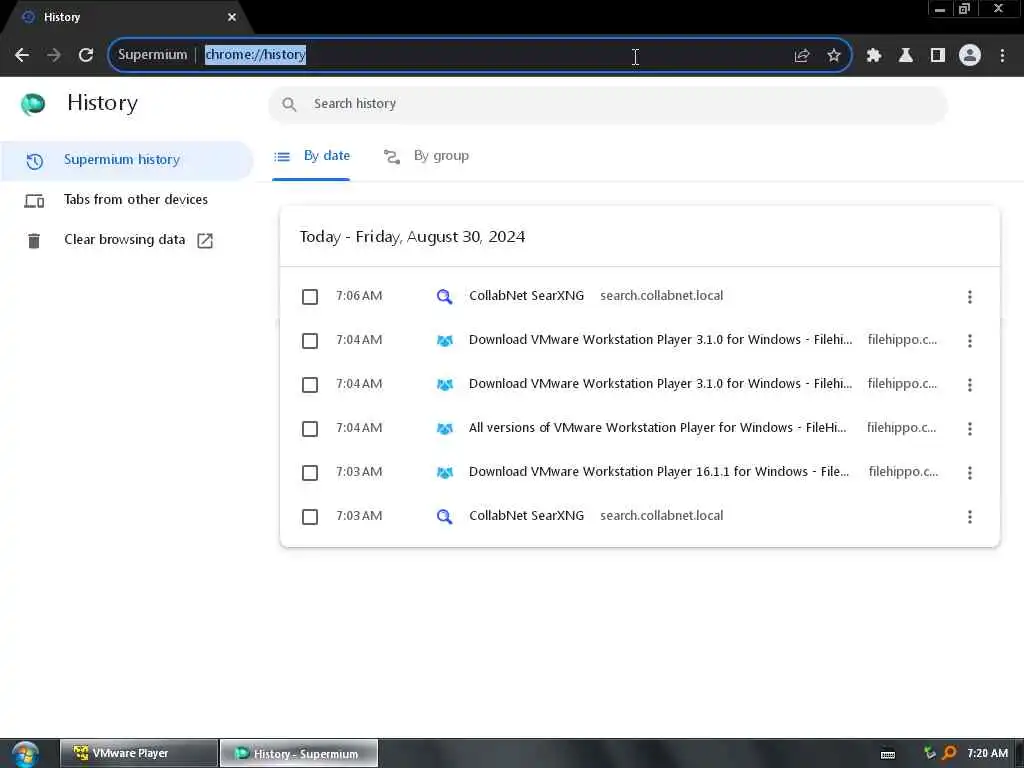Open Download VMware Workstation Player 16.1.1 link
Screen dimensions: 1024x768
point(659,472)
